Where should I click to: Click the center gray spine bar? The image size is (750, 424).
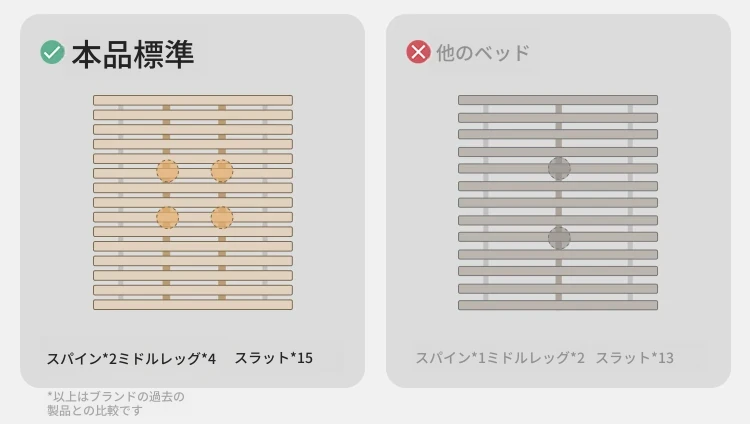(x=559, y=202)
